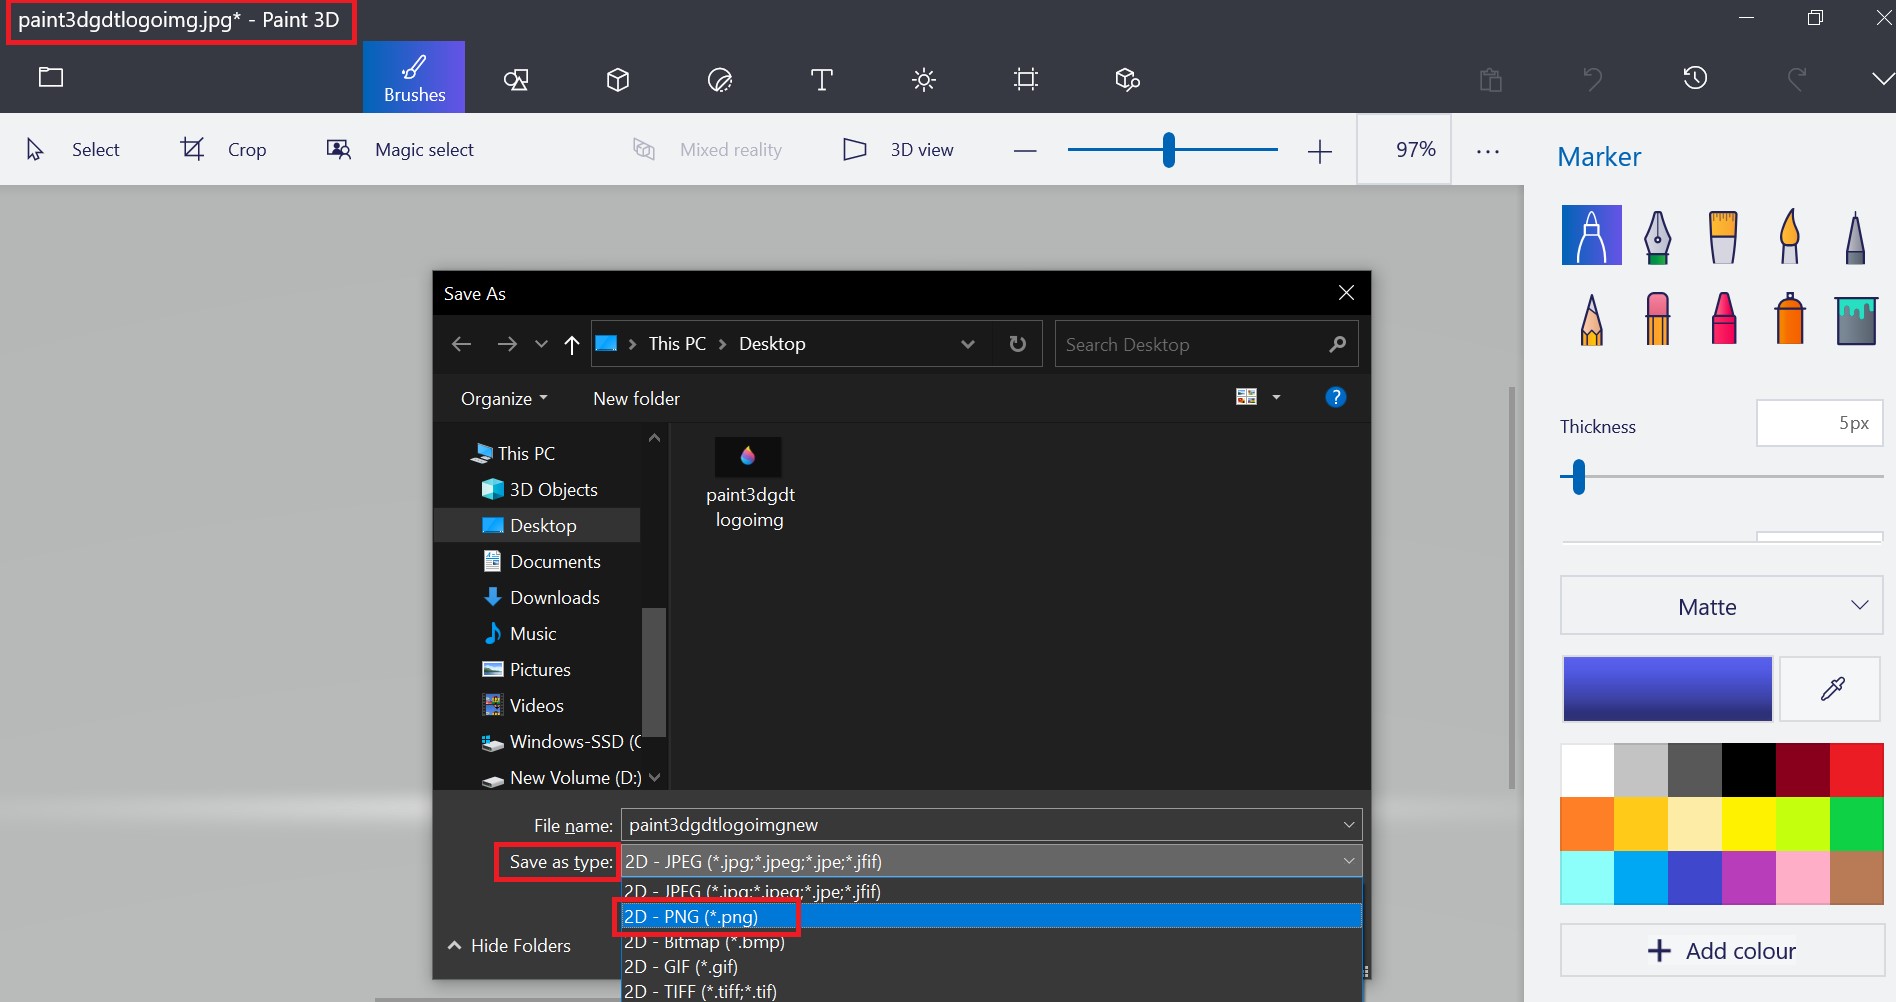Screen dimensions: 1896x1002
Task: Select the Pixel pen brush
Action: (x=1855, y=237)
